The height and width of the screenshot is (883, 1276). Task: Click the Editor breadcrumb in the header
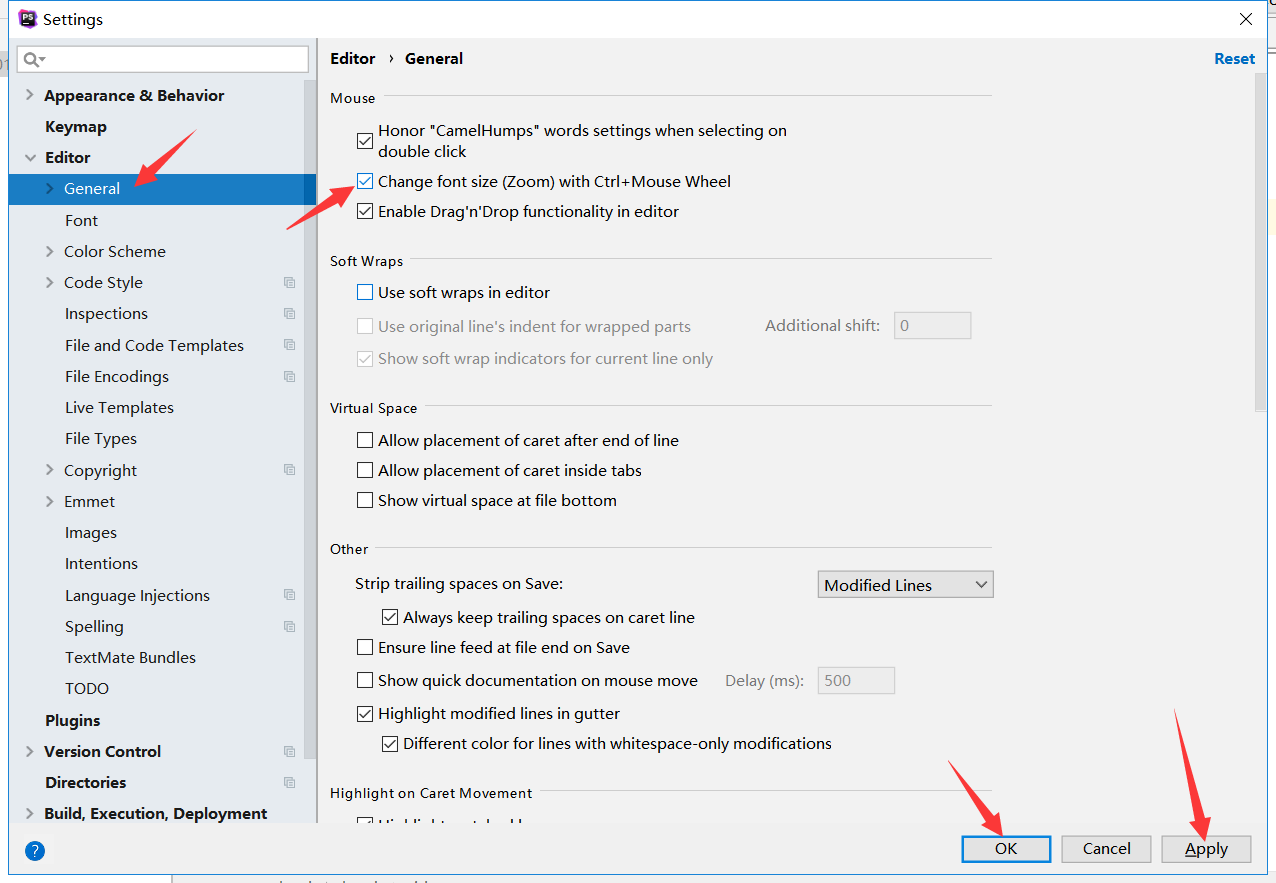point(353,59)
